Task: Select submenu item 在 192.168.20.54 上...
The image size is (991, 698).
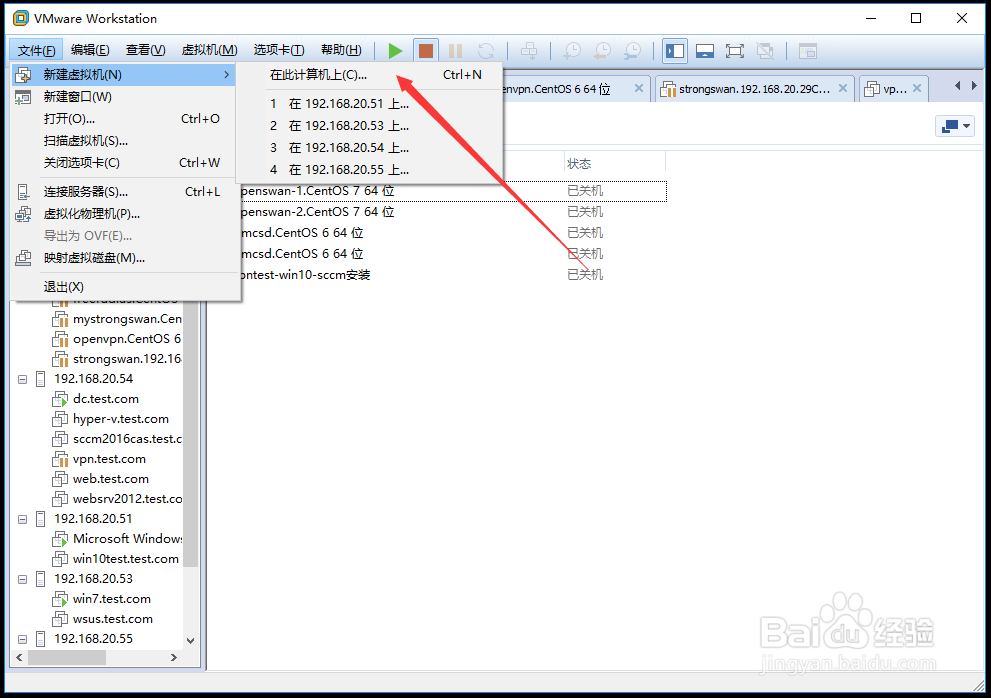Action: click(x=369, y=148)
